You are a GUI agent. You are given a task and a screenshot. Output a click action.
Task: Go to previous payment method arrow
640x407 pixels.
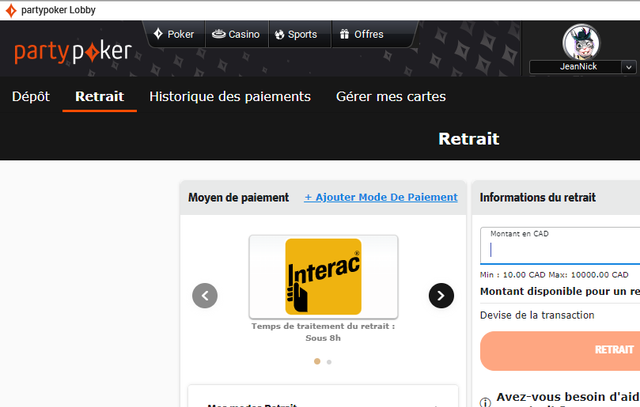205,296
